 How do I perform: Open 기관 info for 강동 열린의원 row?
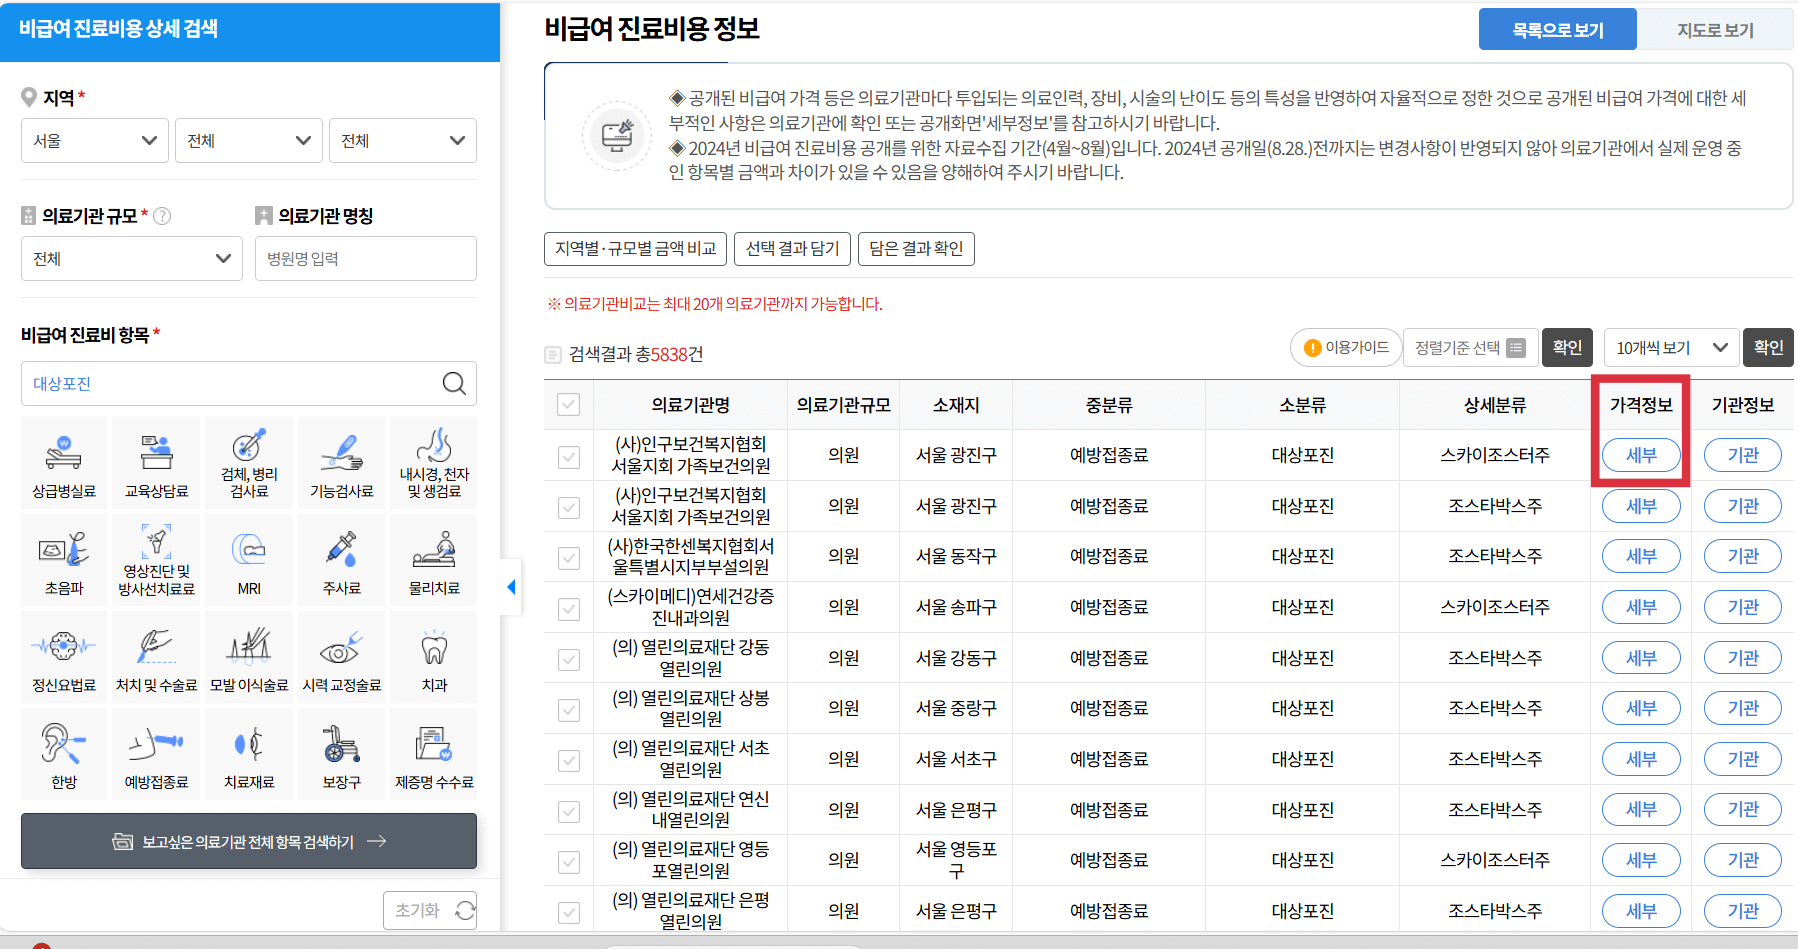[1743, 658]
